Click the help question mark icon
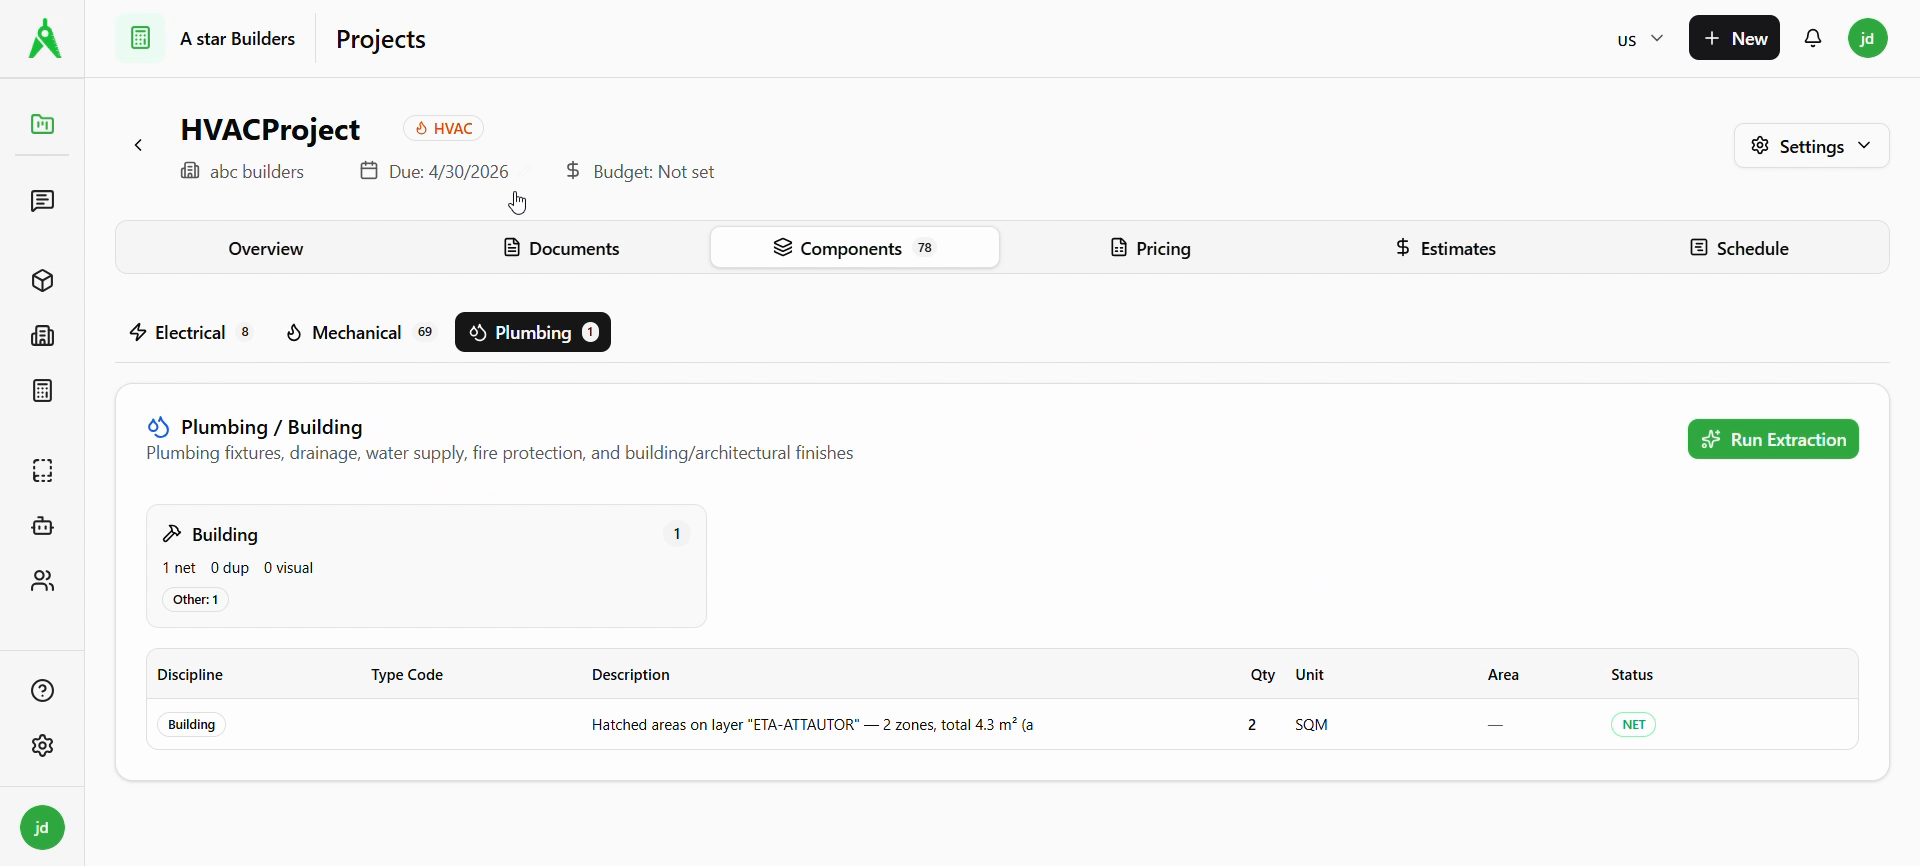The image size is (1920, 866). click(42, 691)
